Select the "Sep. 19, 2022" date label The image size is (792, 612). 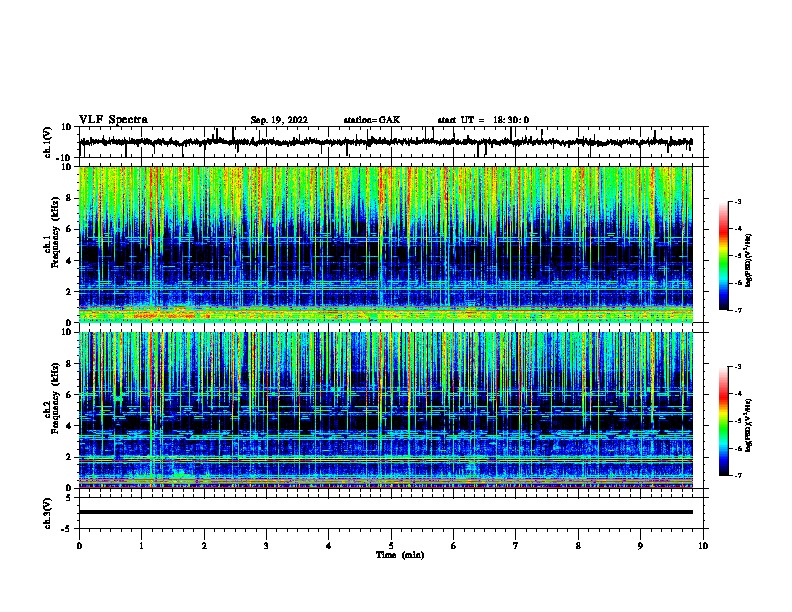pyautogui.click(x=279, y=120)
